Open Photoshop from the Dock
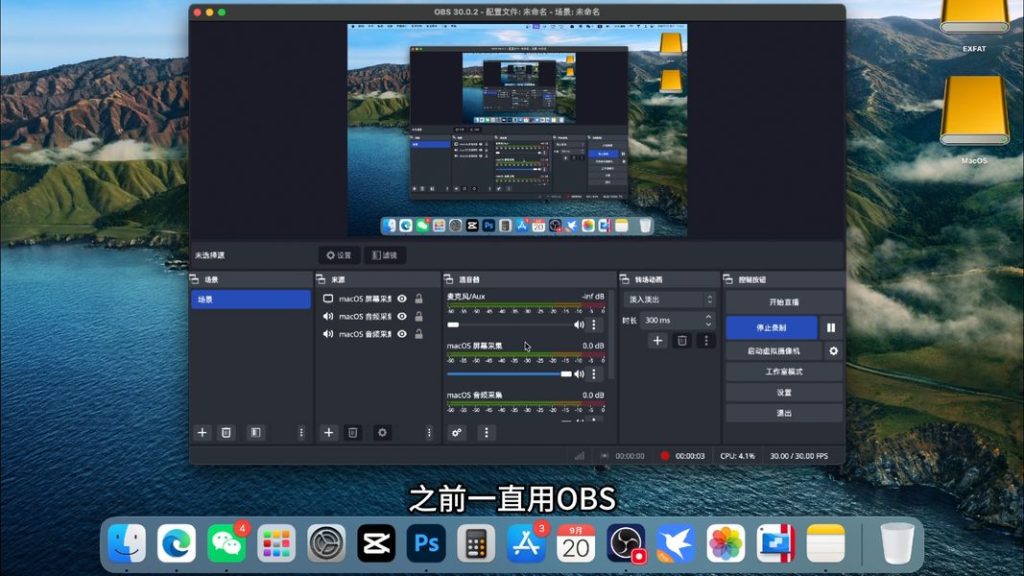The image size is (1024, 576). point(426,543)
